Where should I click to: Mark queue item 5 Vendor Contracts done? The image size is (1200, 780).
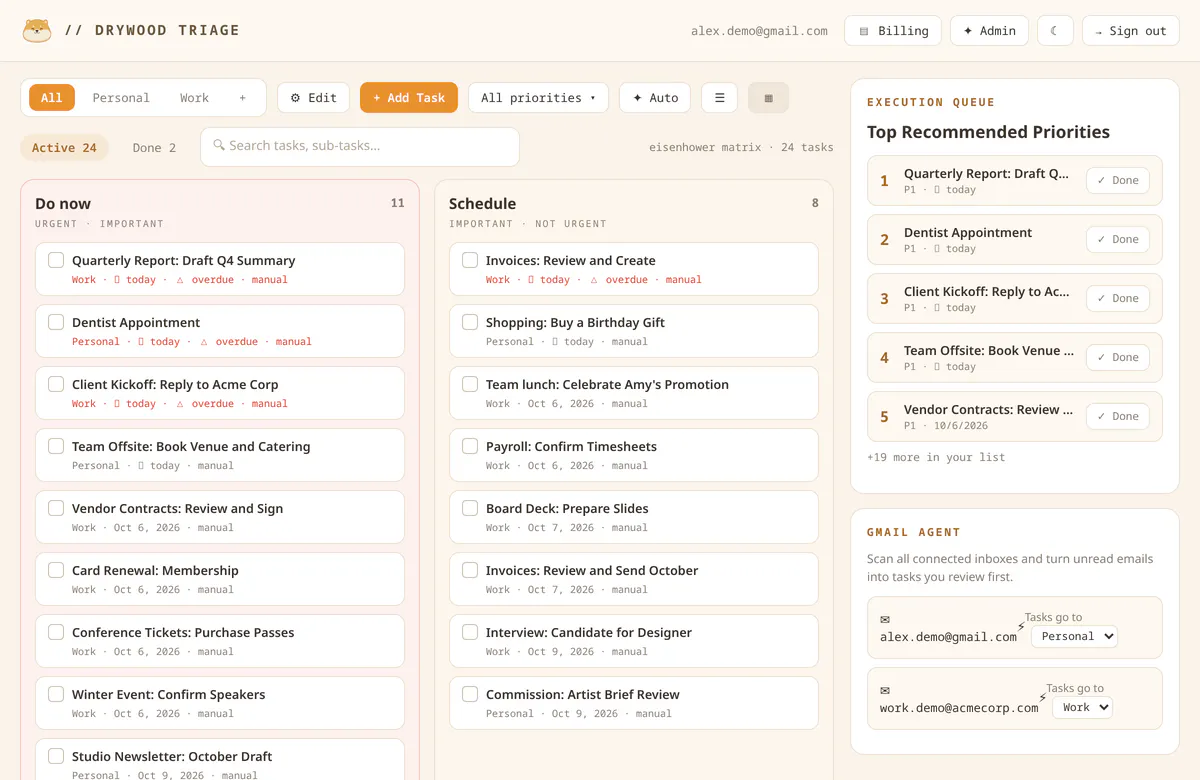(x=1118, y=416)
